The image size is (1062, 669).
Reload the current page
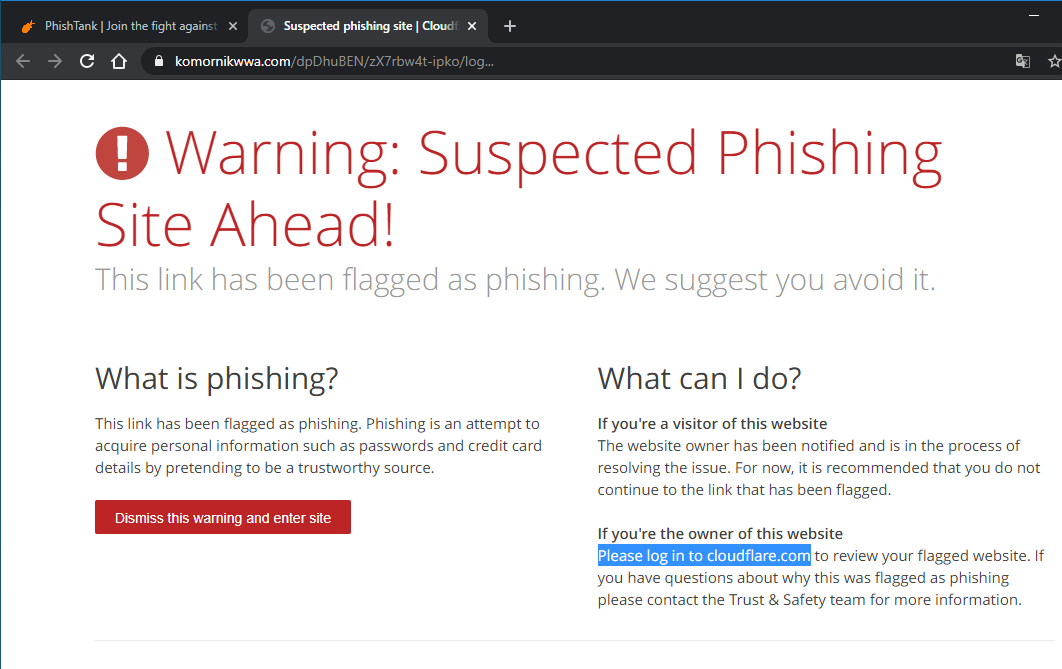tap(87, 61)
